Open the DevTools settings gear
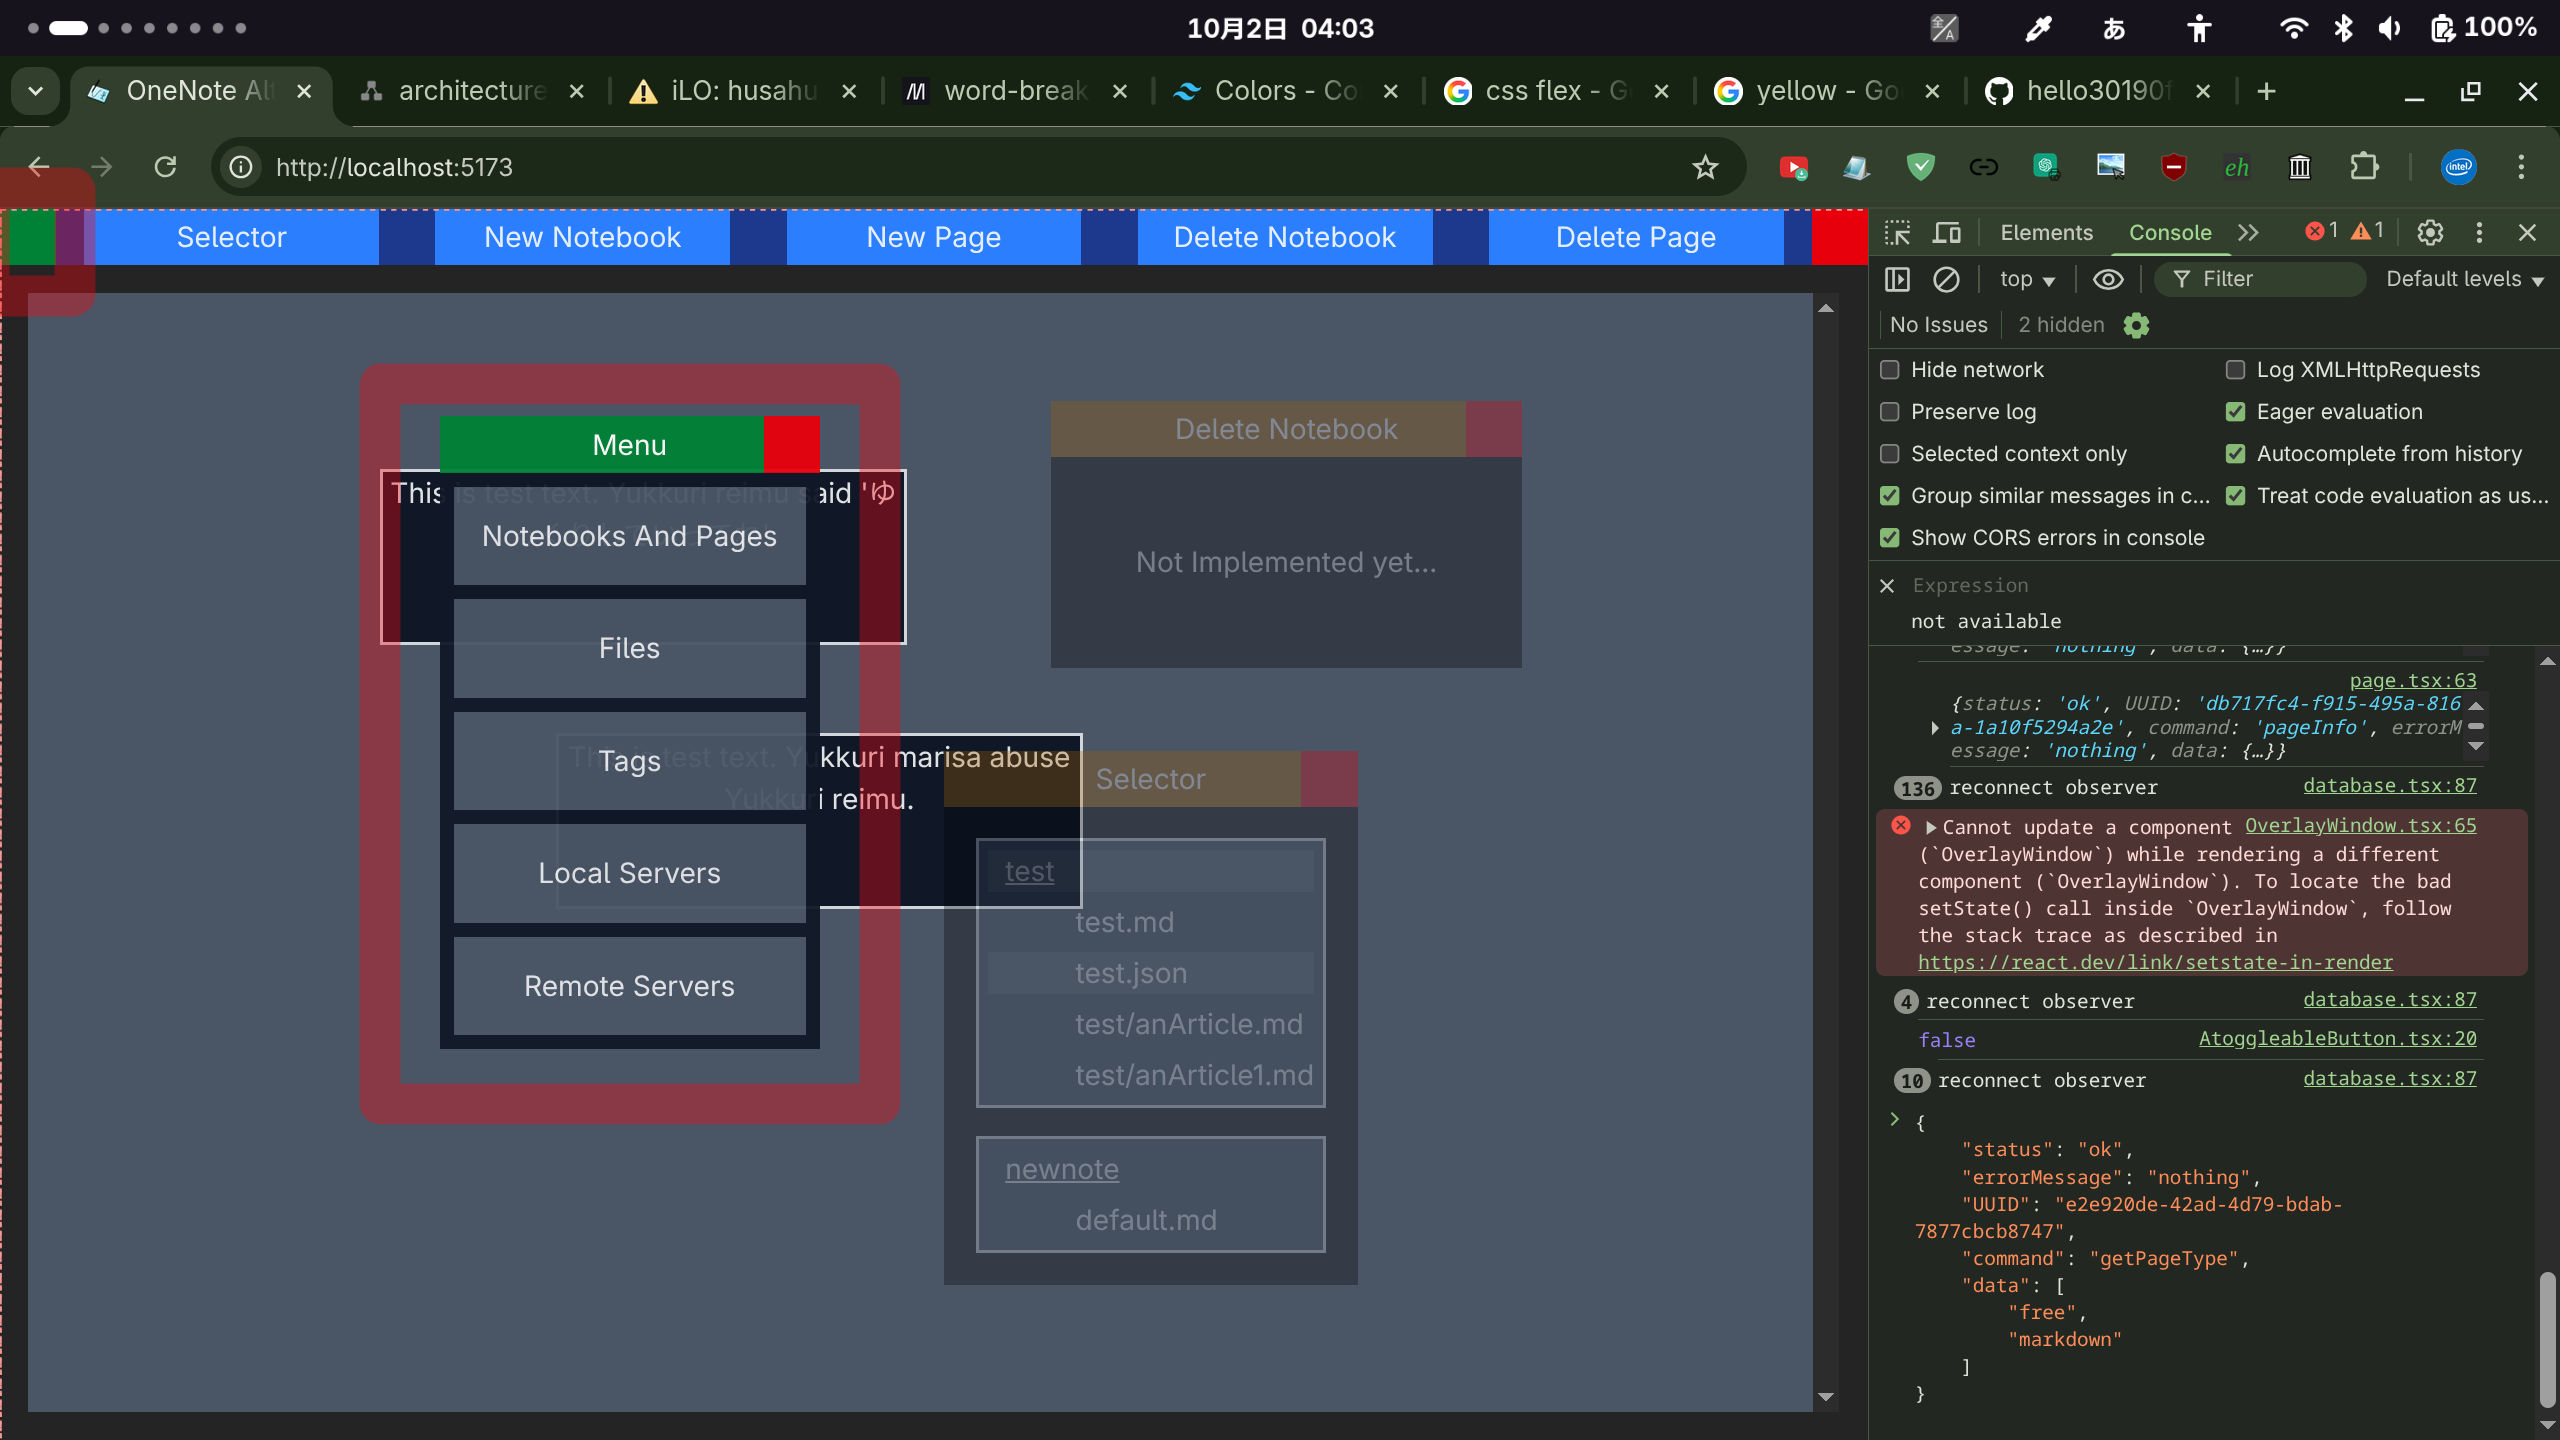The image size is (2560, 1440). pyautogui.click(x=2430, y=233)
